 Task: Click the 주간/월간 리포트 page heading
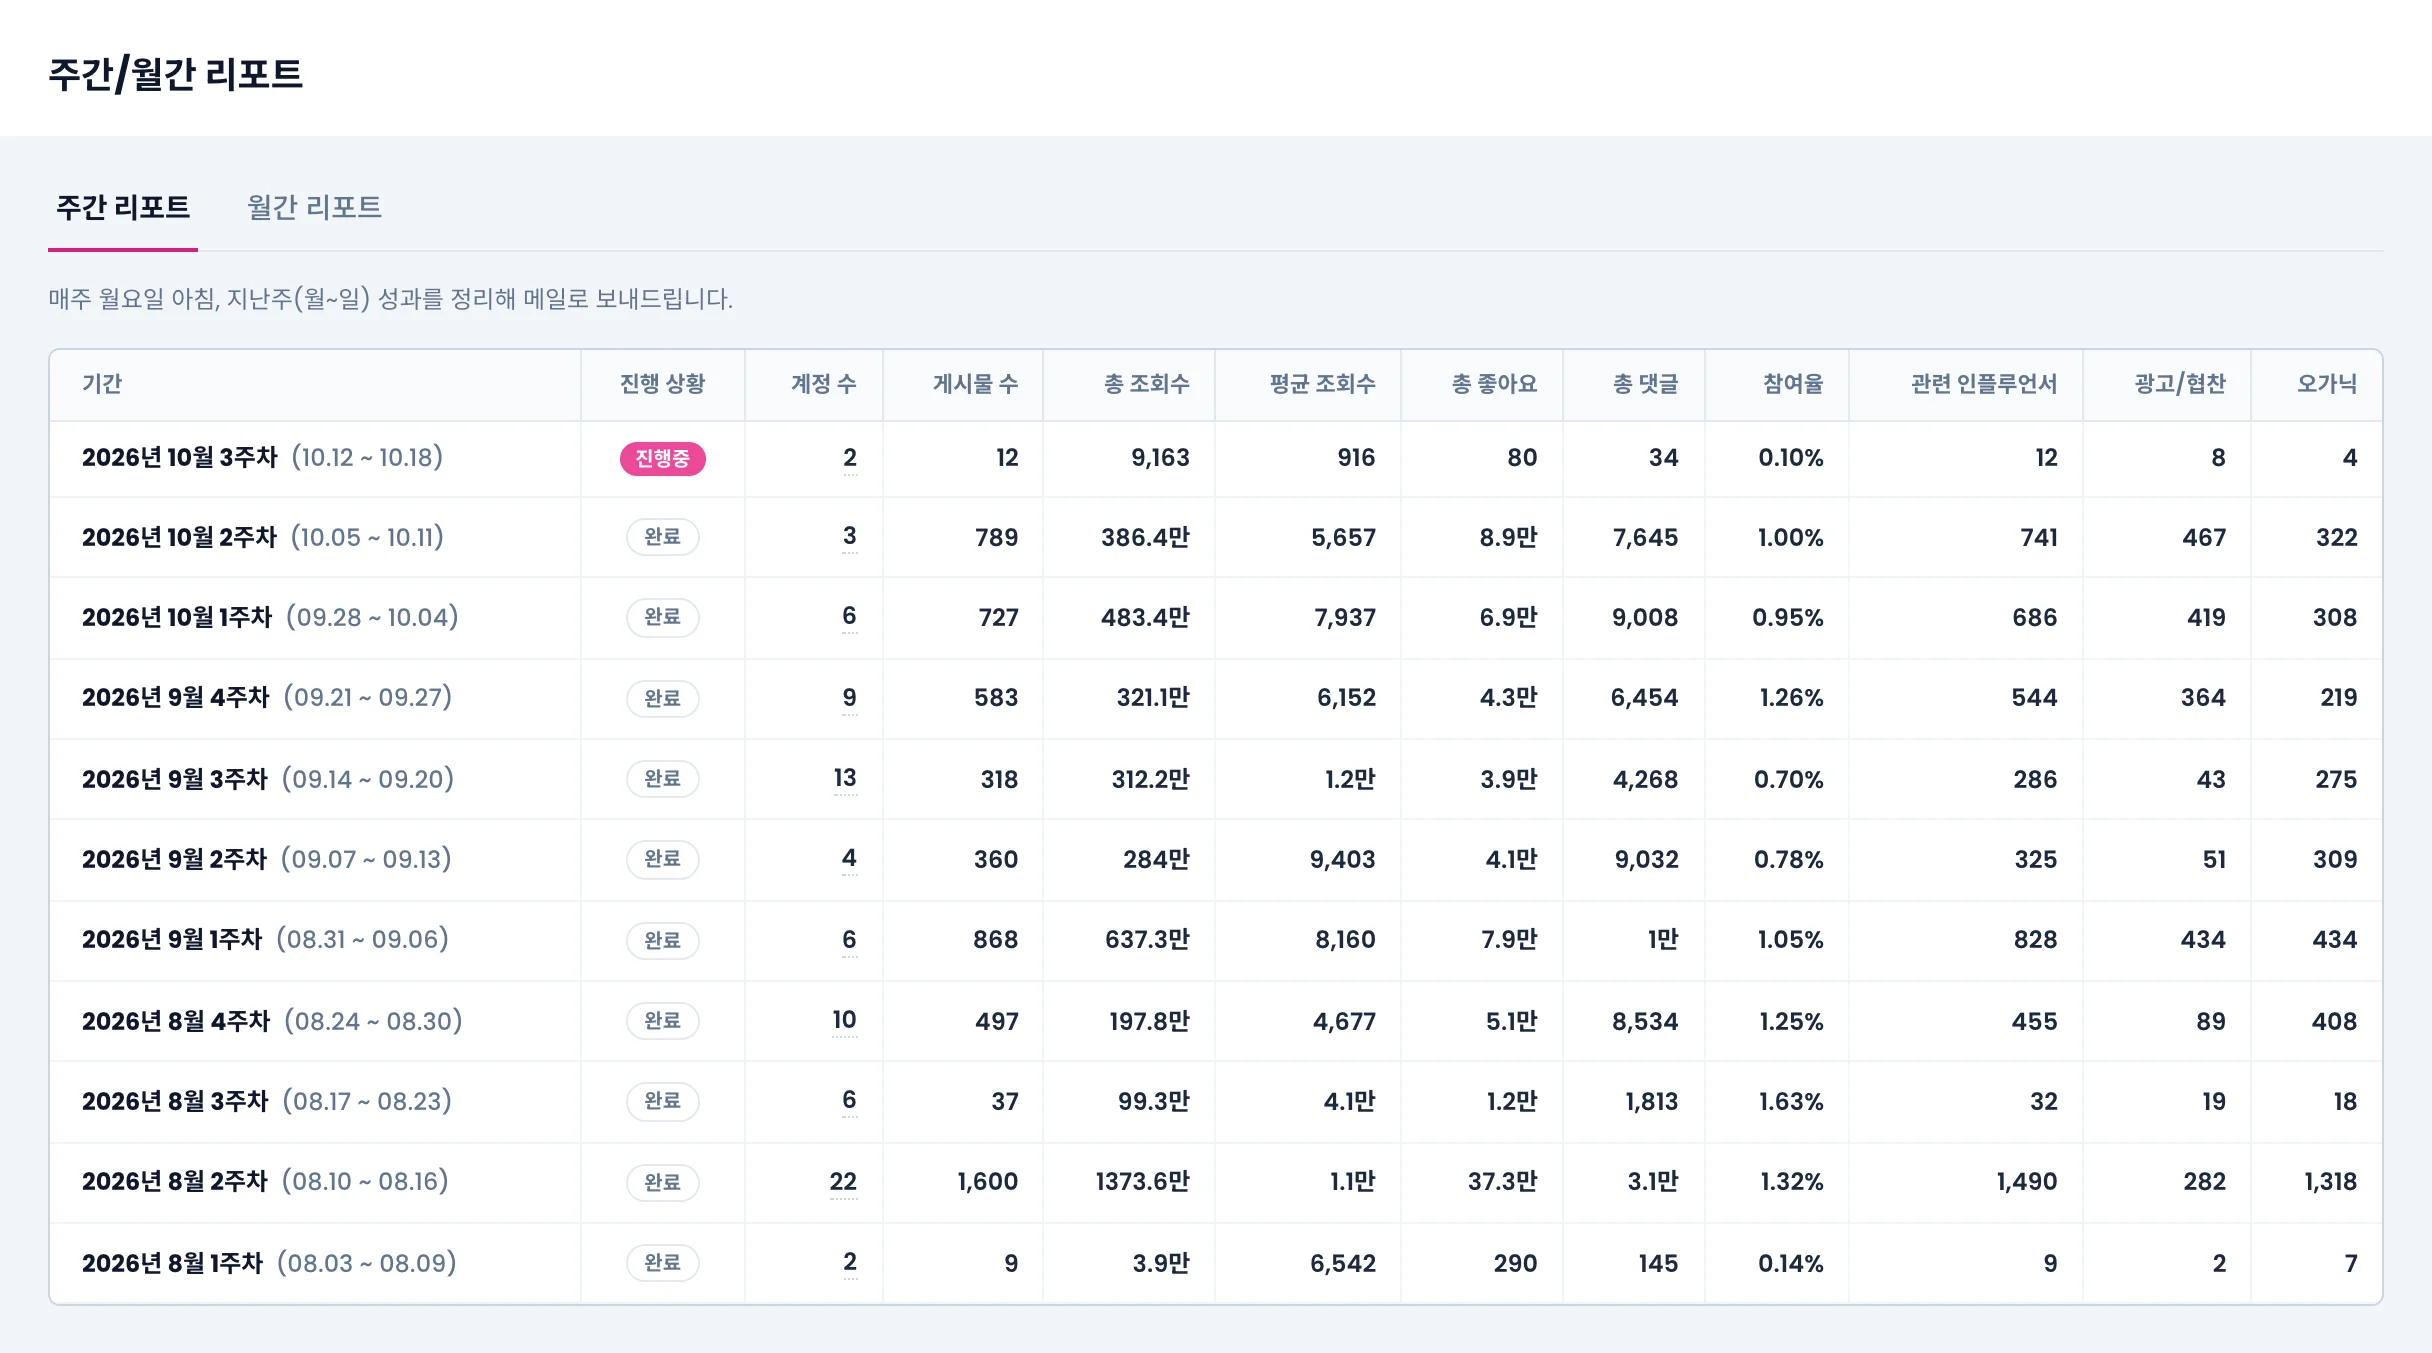[x=175, y=74]
